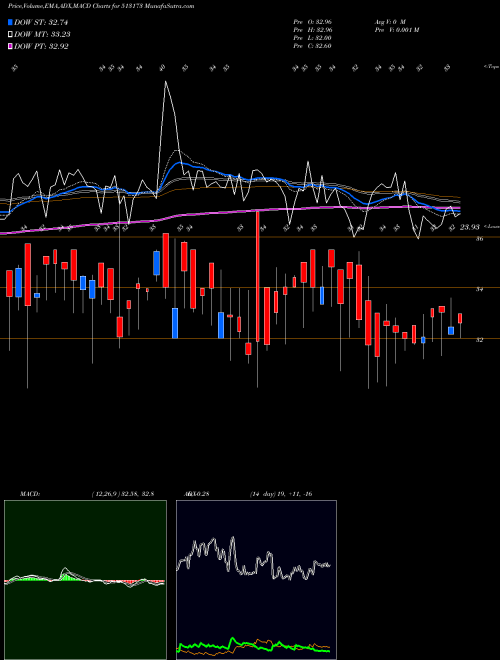The image size is (500, 660).
Task: Click the last blue candlestick near right edge
Action: point(451,330)
